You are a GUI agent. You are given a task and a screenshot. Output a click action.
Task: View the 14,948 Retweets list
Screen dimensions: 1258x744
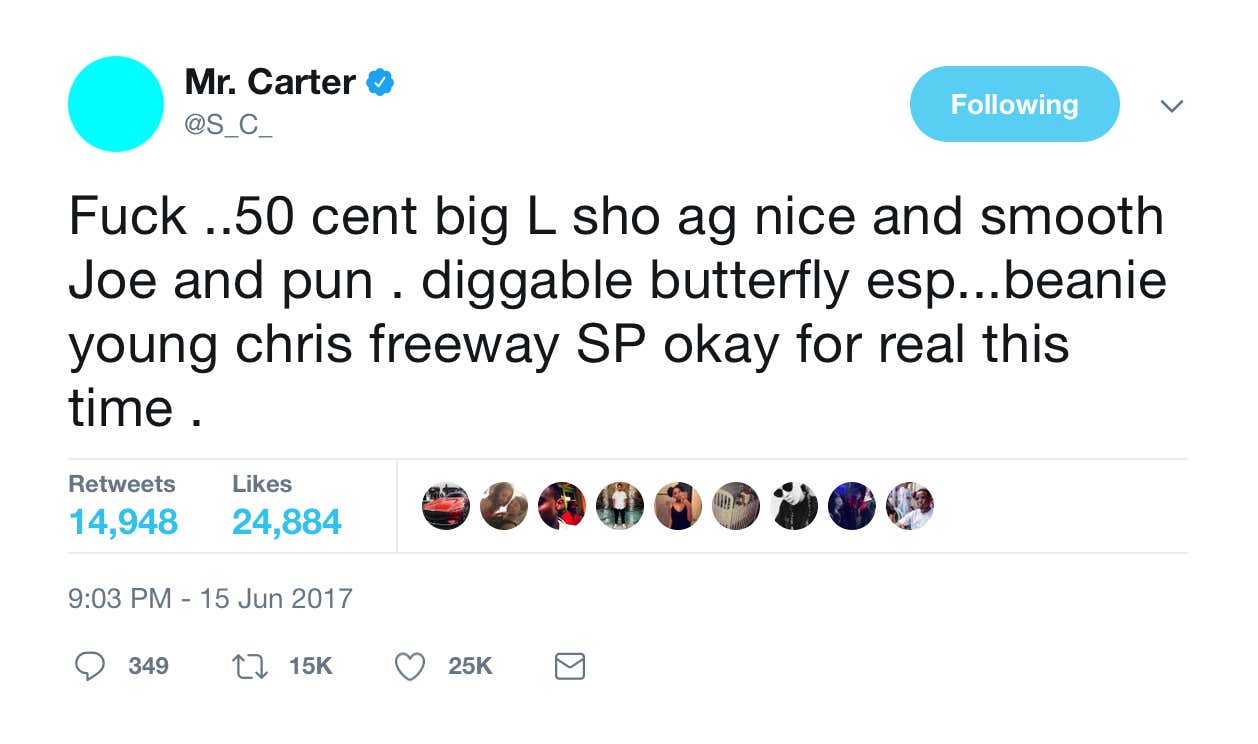tap(123, 506)
